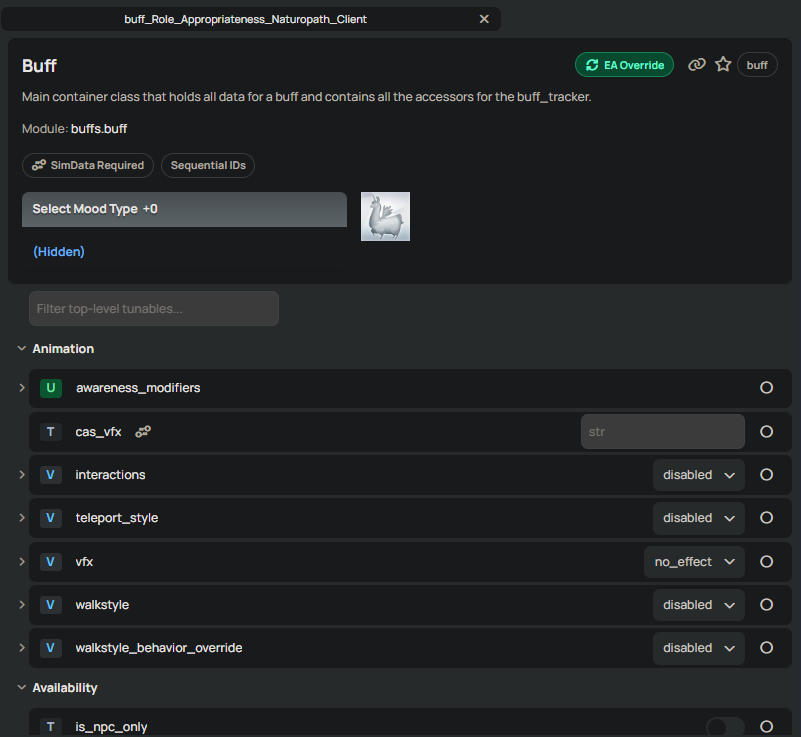The height and width of the screenshot is (737, 801).
Task: Open the vfx no_effect dropdown
Action: (694, 562)
